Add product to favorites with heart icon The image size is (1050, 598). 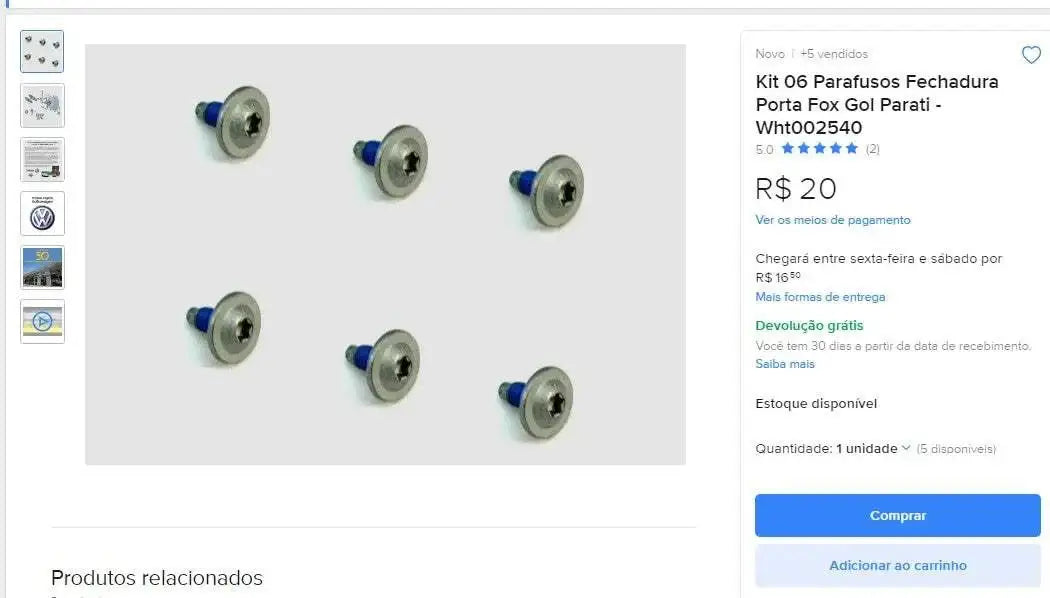1031,54
